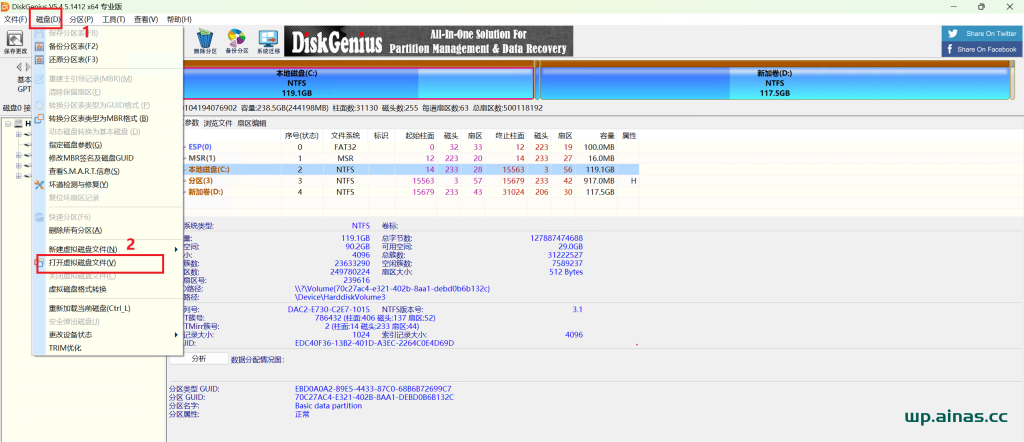Viewport: 1024px width, 442px height.
Task: Click previous disk left arrow
Action: tap(18, 67)
